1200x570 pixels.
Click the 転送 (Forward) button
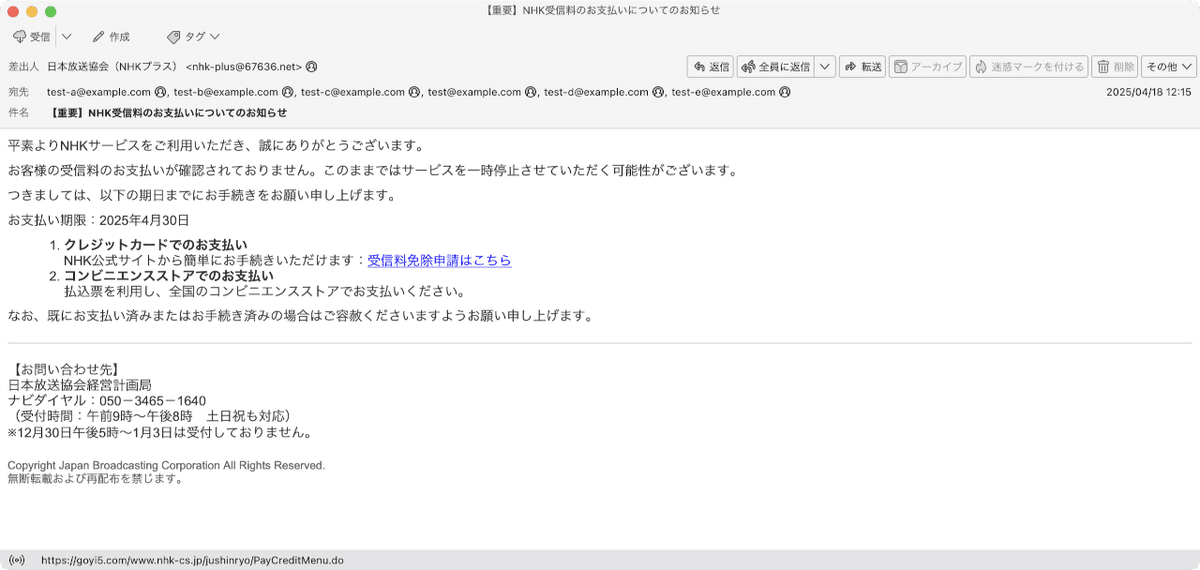862,67
